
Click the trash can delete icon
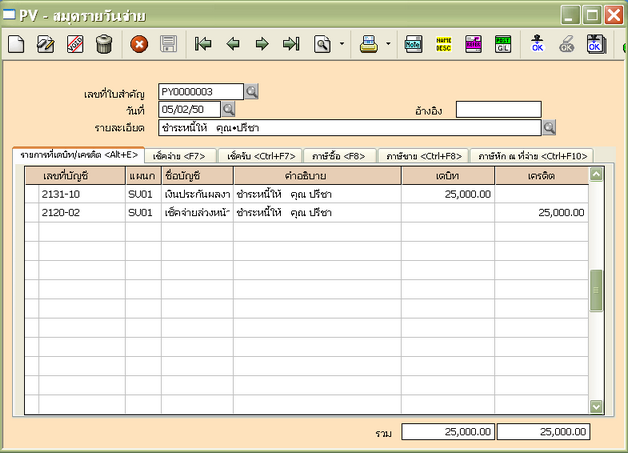coord(104,44)
